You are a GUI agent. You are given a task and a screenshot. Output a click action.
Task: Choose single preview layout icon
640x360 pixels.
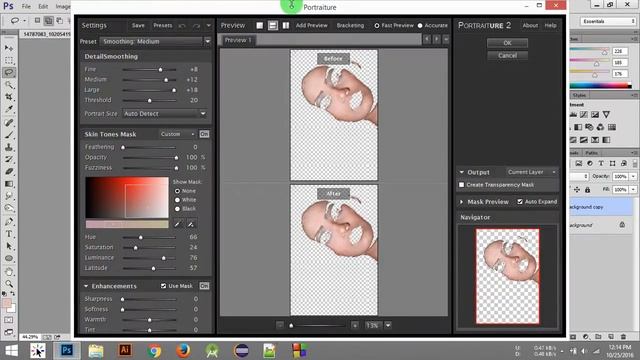[260, 25]
